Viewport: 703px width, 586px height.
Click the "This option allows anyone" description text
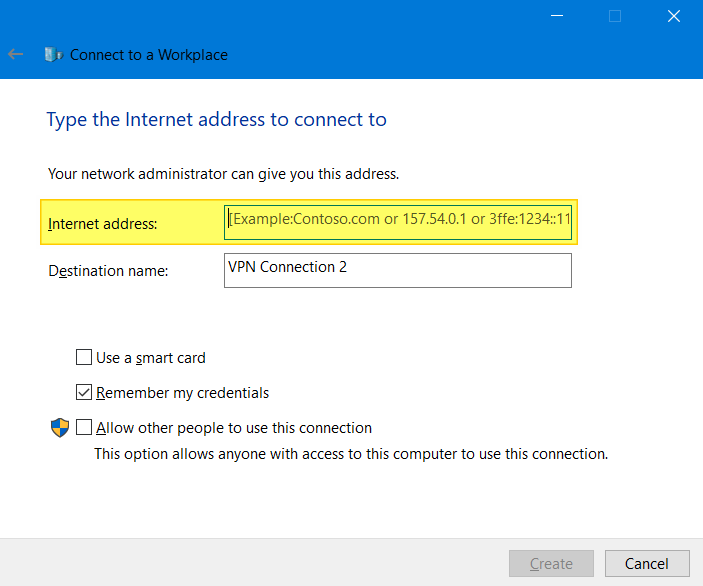point(350,454)
